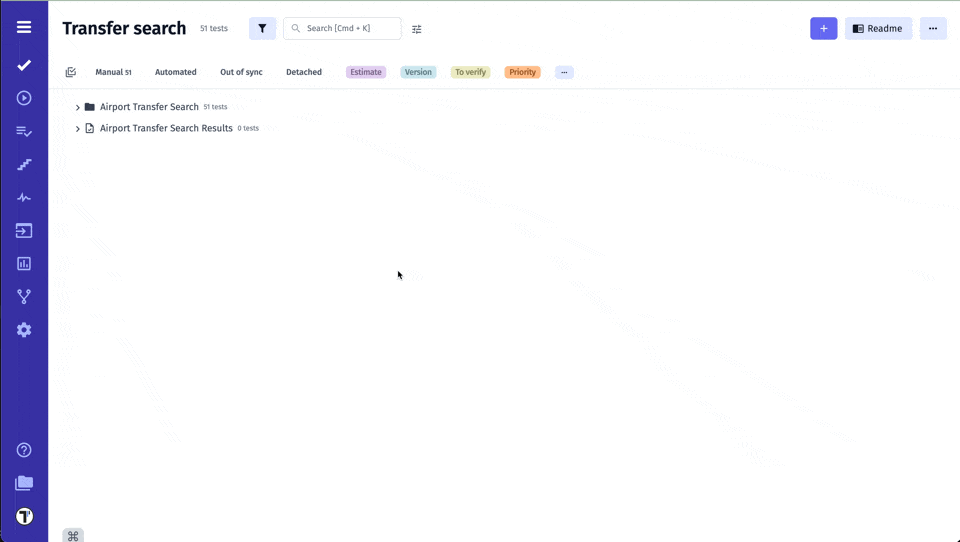This screenshot has width=960, height=542.
Task: Open Runs via play circle icon
Action: [x=24, y=98]
